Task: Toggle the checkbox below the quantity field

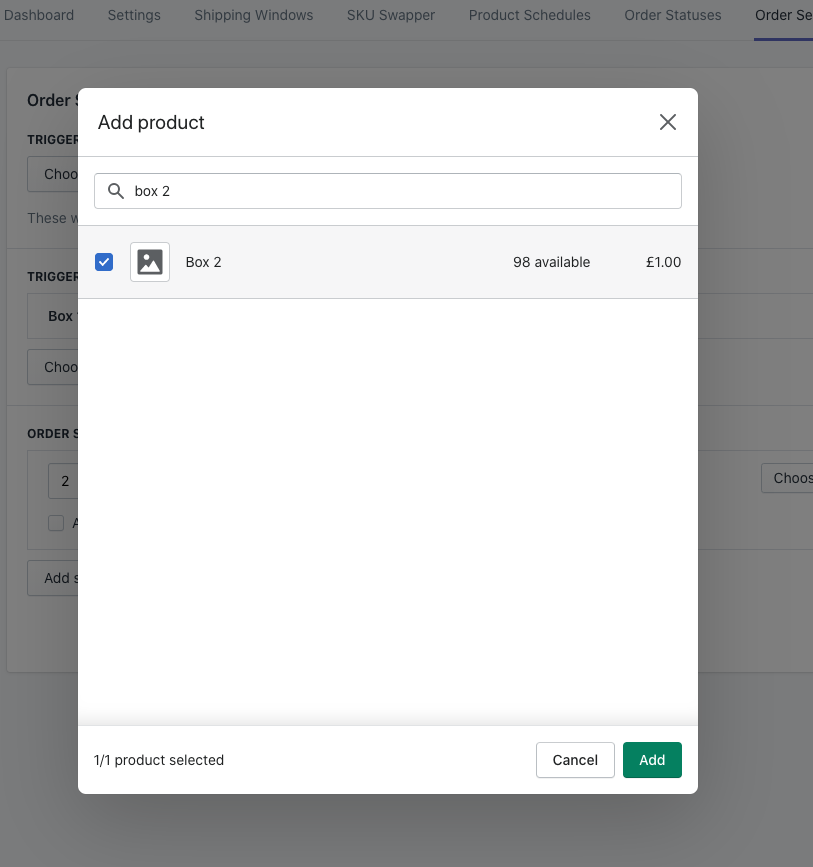Action: click(x=56, y=523)
